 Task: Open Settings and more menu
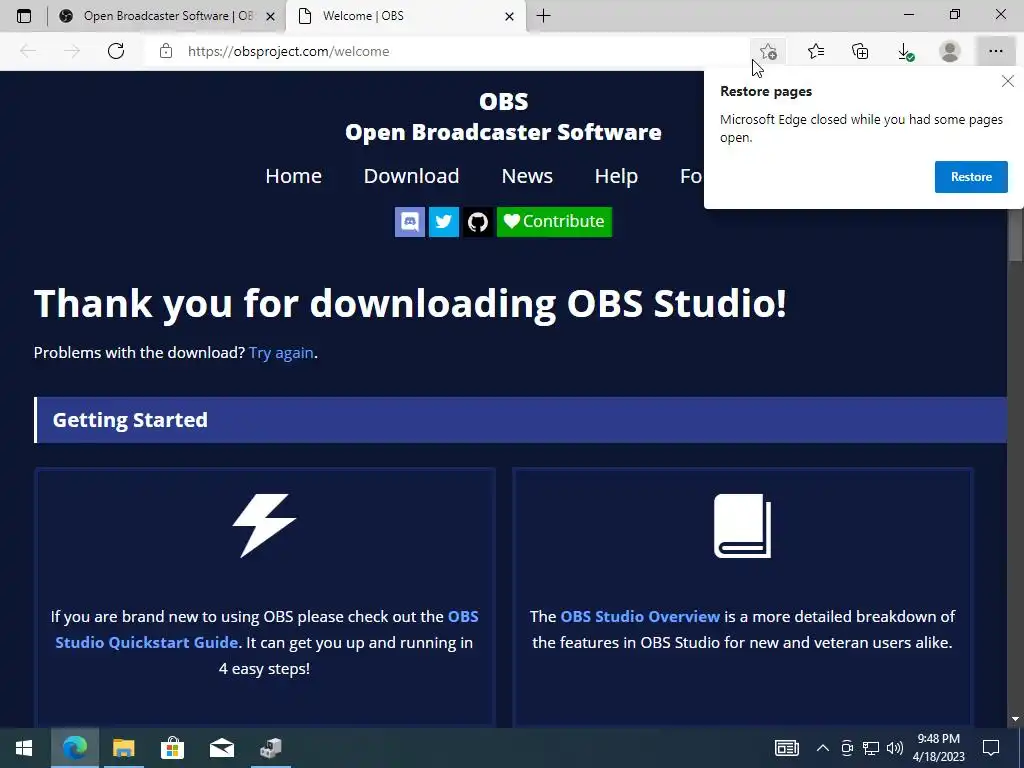click(x=995, y=51)
